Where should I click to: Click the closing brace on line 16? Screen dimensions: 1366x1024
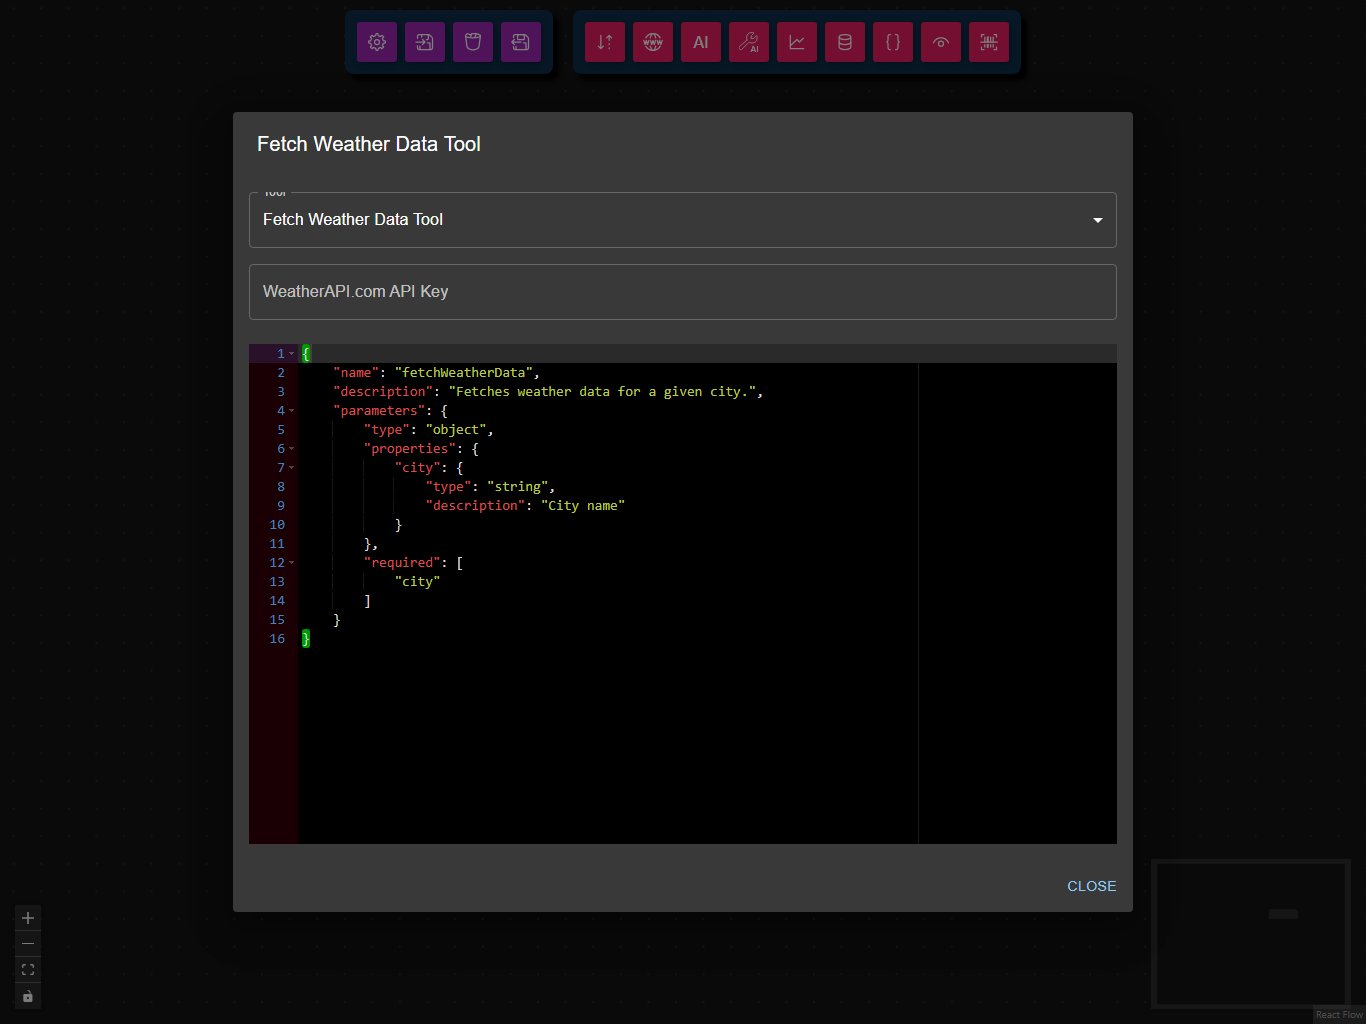tap(306, 639)
